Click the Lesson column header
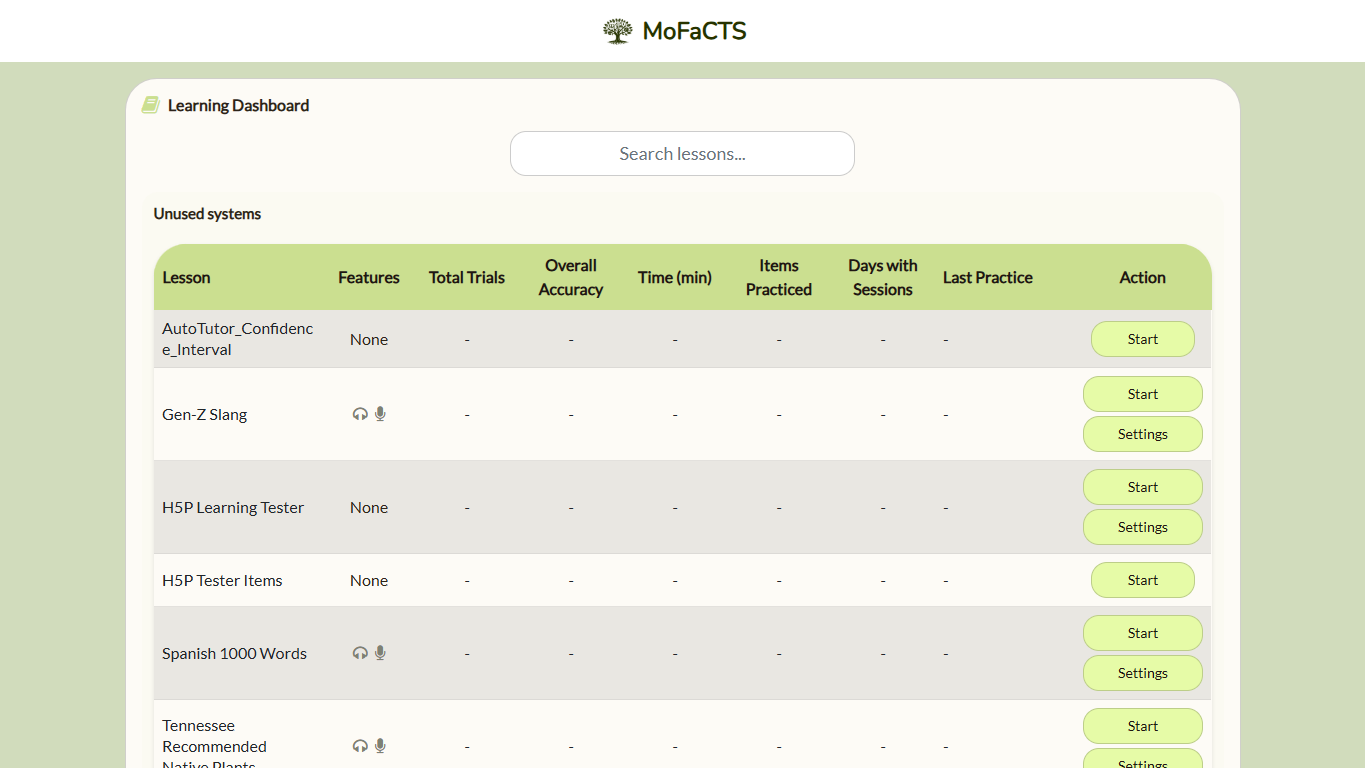Screen dimensions: 1365x768 (x=187, y=278)
